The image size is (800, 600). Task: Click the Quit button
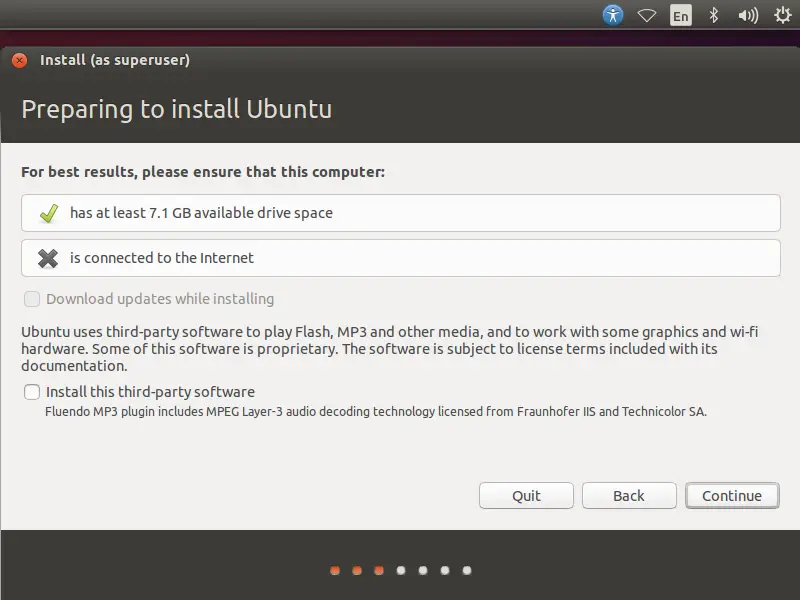click(526, 495)
